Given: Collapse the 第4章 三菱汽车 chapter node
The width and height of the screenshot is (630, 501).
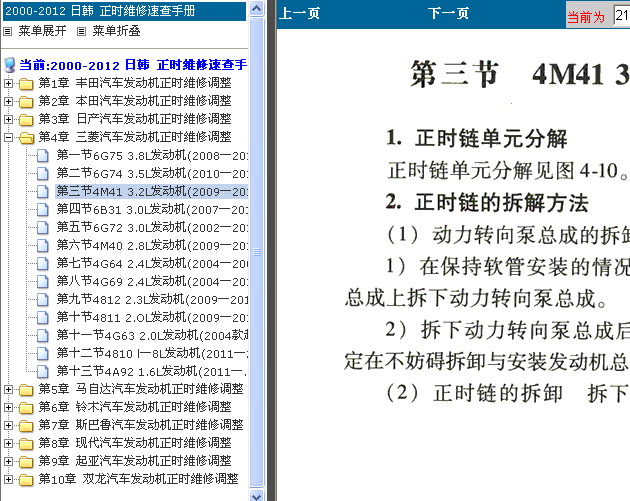Looking at the screenshot, I should (x=8, y=138).
